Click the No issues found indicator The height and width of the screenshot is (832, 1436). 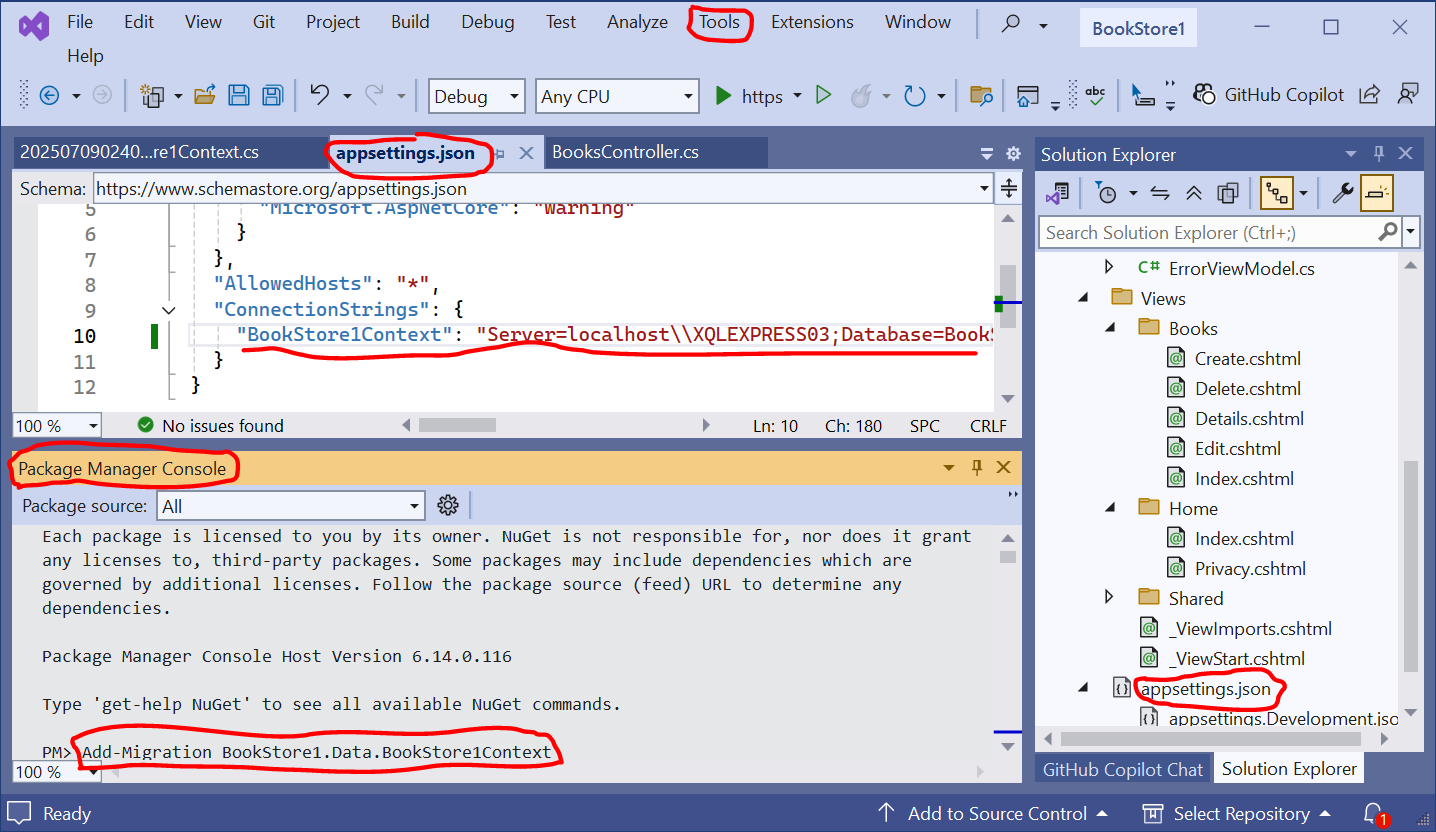(210, 426)
